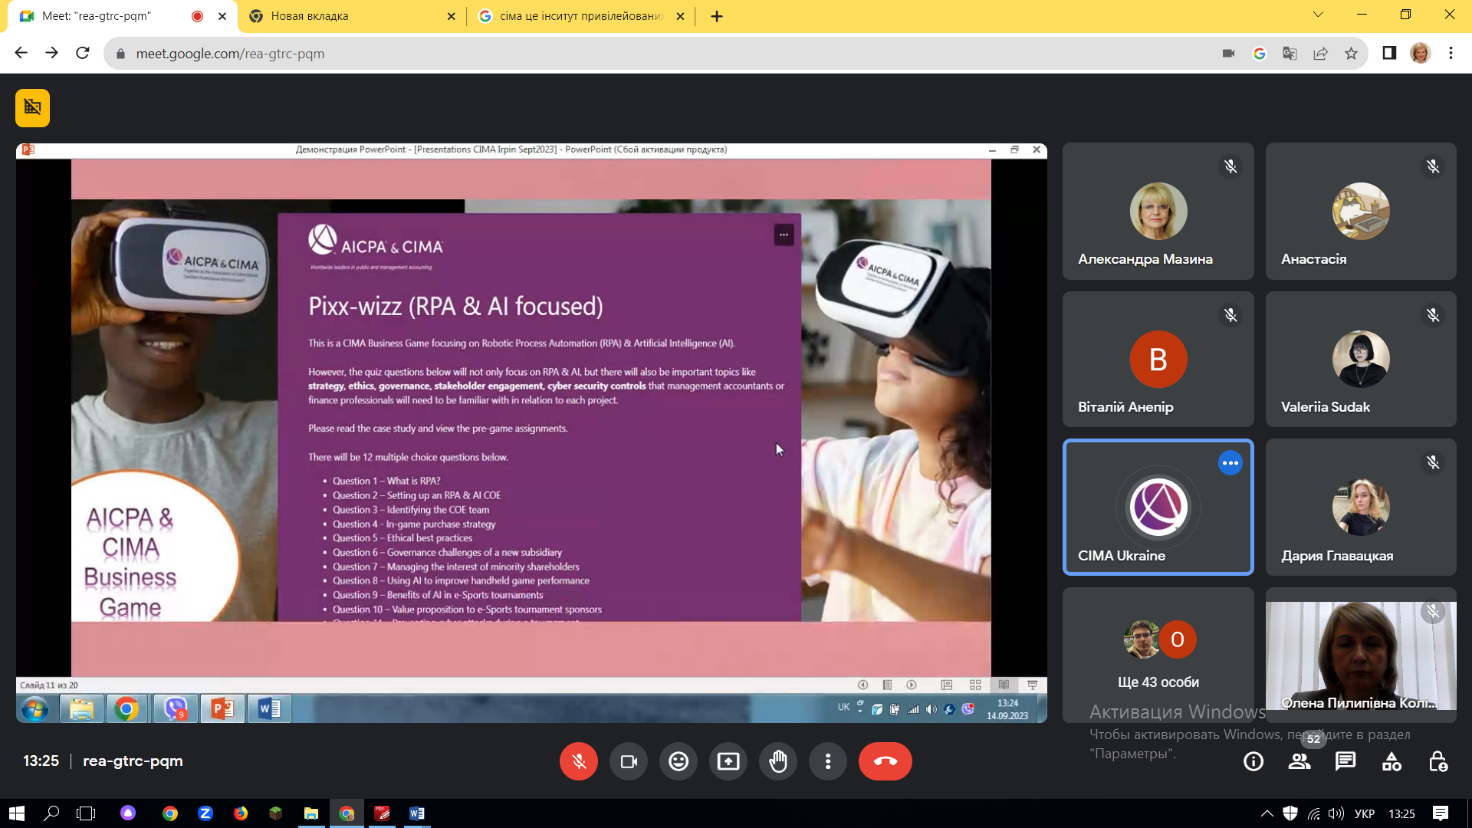
Task: Open camera permission icon in address bar
Action: (x=1228, y=54)
